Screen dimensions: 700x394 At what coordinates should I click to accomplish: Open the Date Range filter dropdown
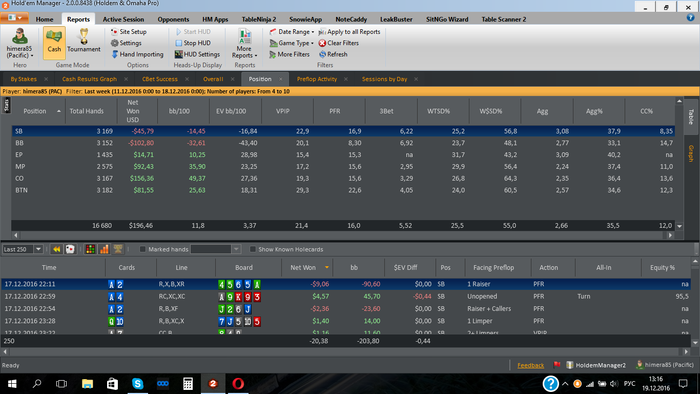pos(292,32)
